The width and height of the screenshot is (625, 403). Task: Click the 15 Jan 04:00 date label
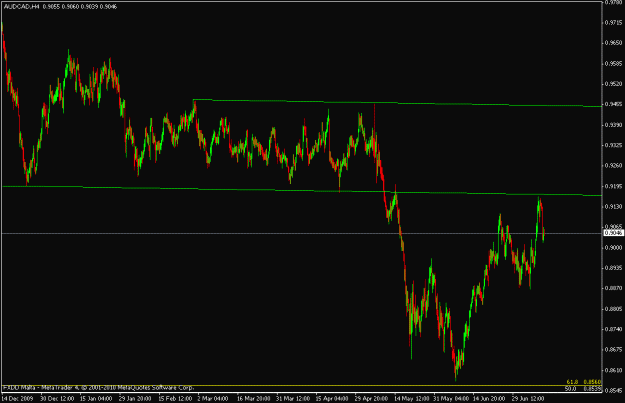click(x=96, y=398)
